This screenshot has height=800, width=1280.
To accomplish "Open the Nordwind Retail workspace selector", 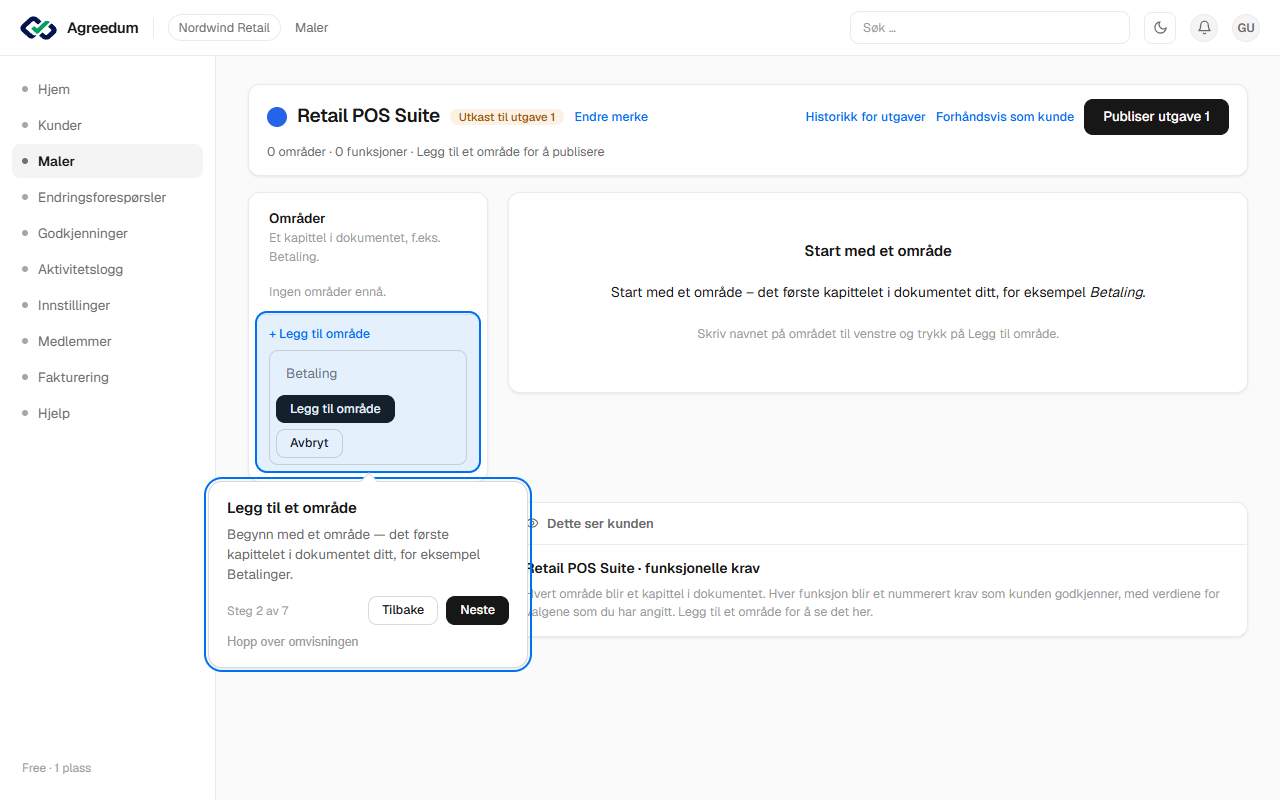I will 224,28.
